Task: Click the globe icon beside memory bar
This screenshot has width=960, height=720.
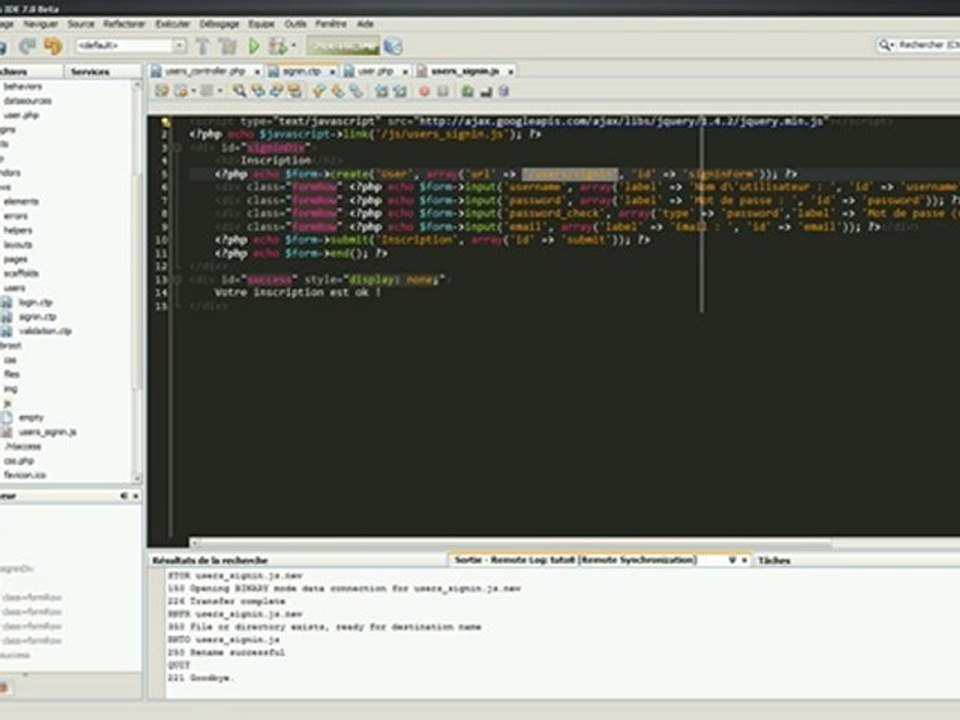Action: tap(393, 46)
